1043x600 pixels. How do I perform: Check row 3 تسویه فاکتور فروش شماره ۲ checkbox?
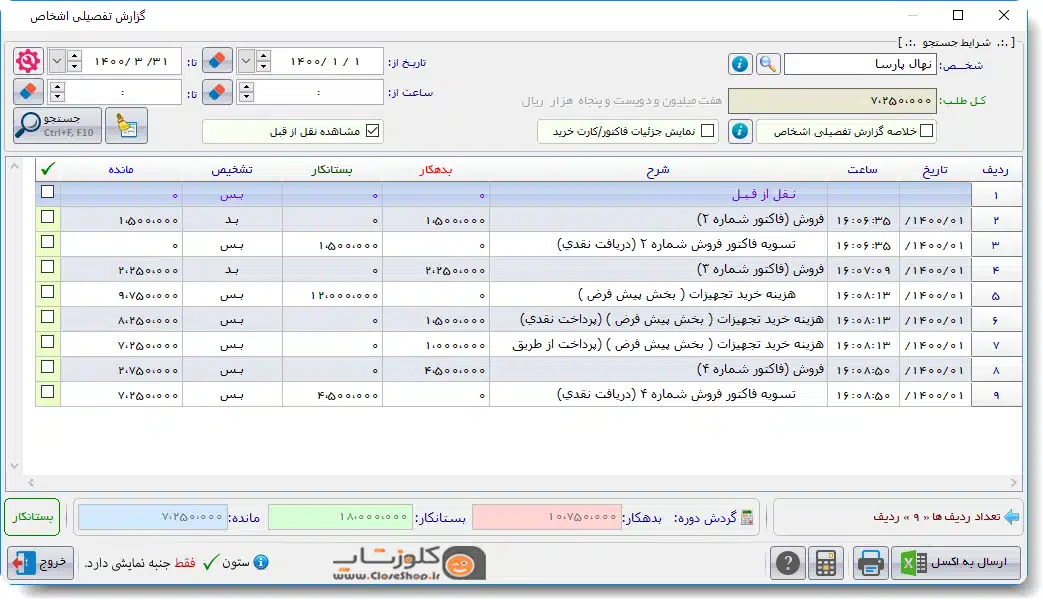pyautogui.click(x=47, y=242)
